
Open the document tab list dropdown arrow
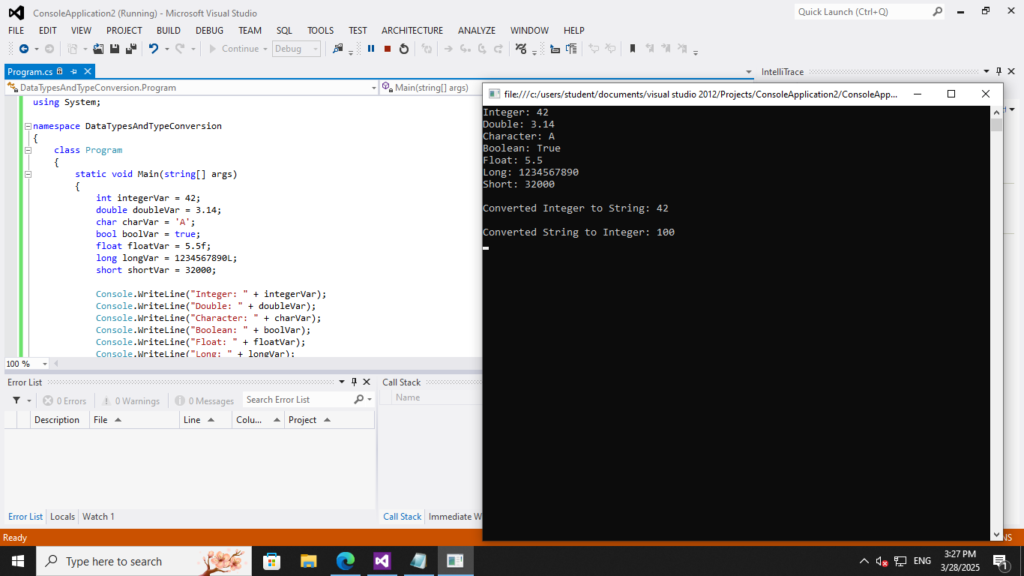point(748,72)
